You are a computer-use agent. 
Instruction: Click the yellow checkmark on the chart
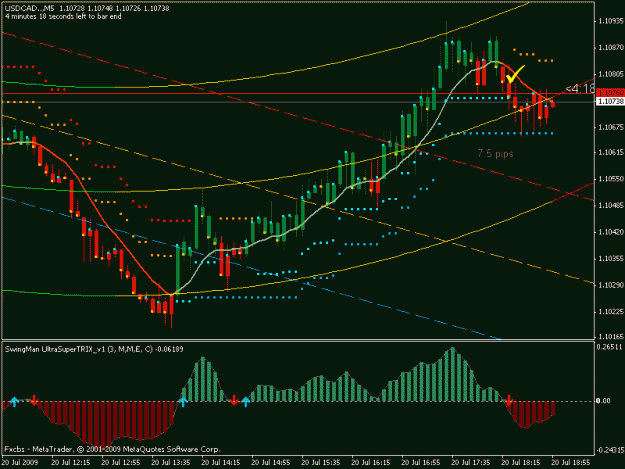click(x=515, y=74)
